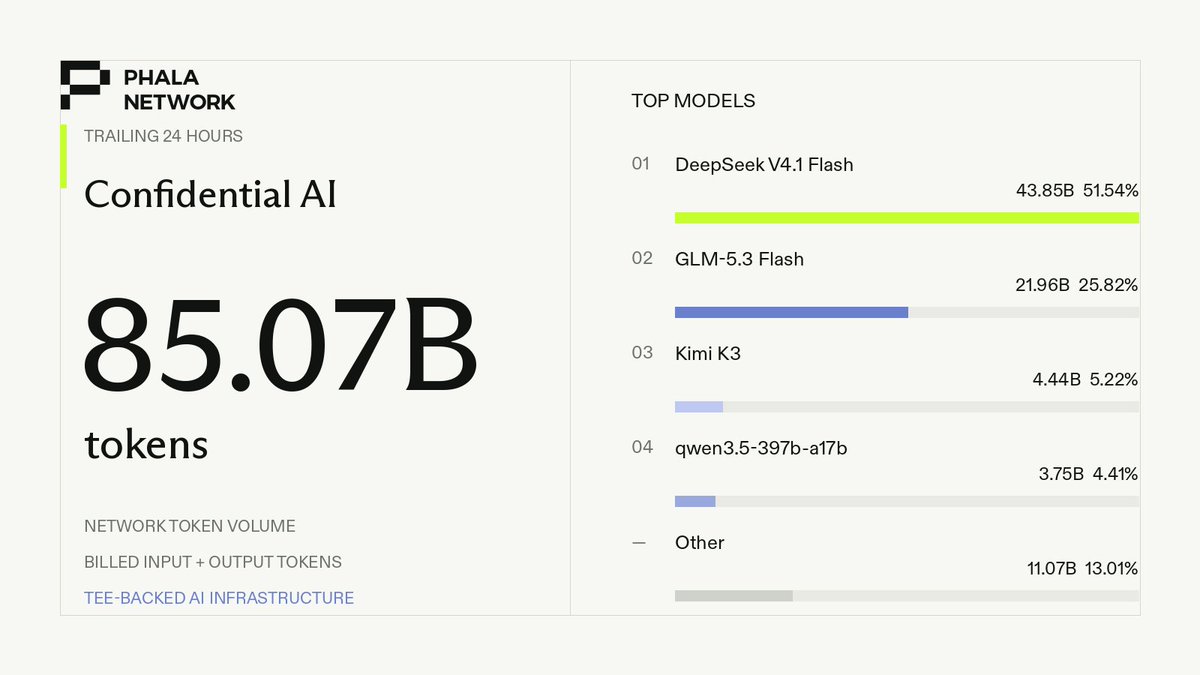Viewport: 1200px width, 675px height.
Task: Click the lime green DeepSeek usage bar
Action: tap(907, 218)
